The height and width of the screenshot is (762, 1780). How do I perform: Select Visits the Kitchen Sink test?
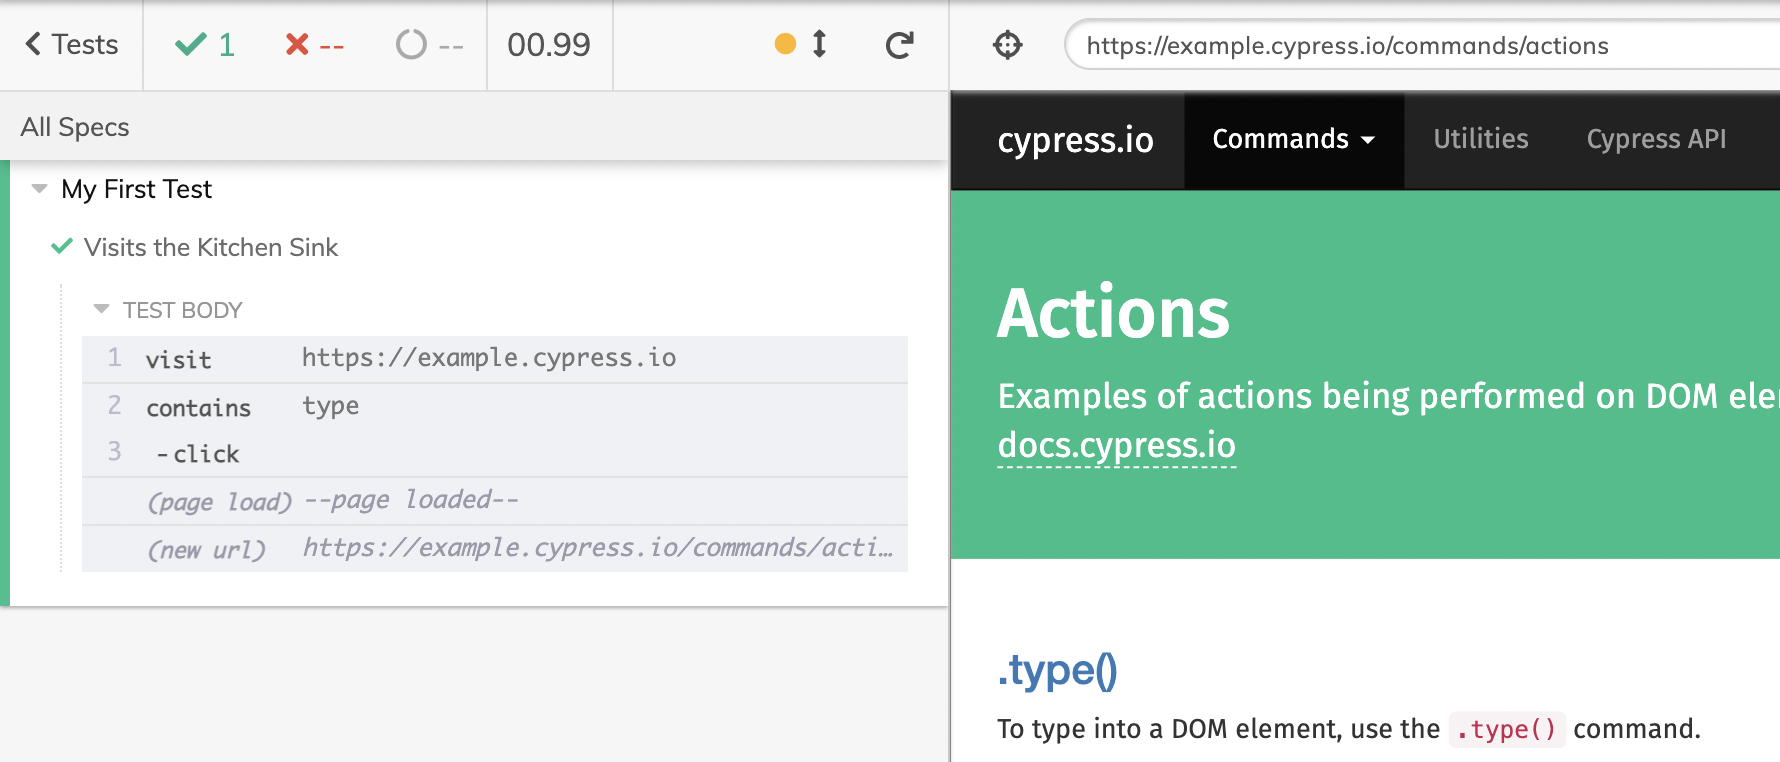pos(211,247)
